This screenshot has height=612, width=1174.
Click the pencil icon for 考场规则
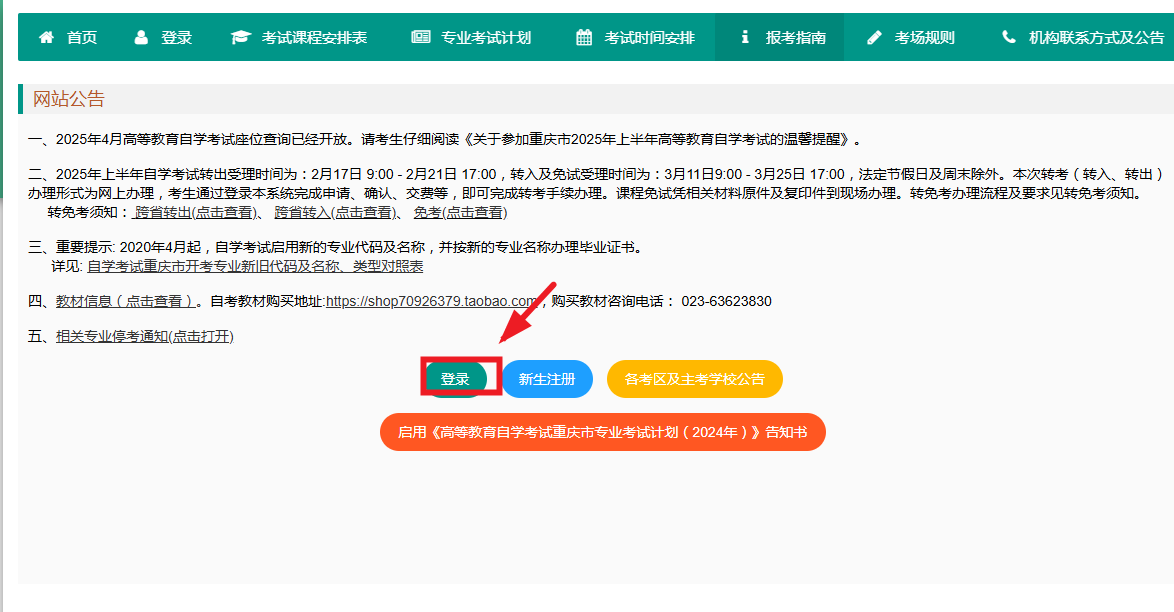pyautogui.click(x=875, y=38)
